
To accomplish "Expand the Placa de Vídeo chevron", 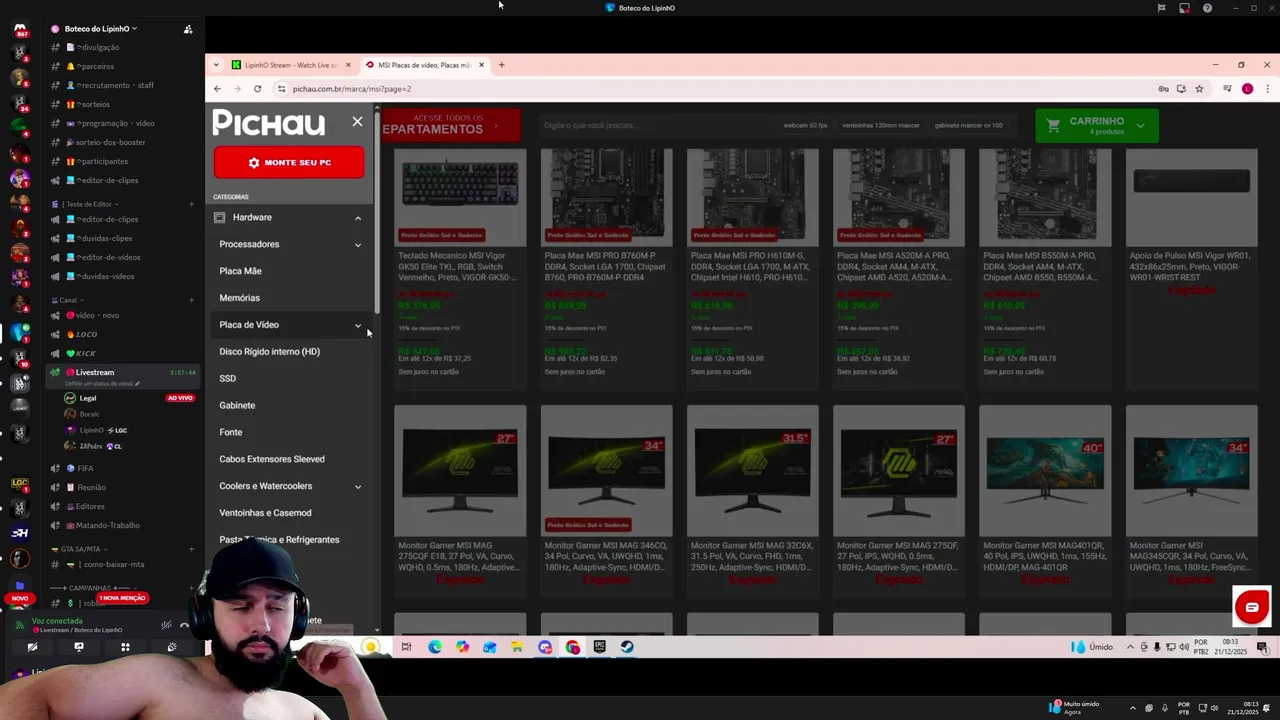I will (x=358, y=325).
